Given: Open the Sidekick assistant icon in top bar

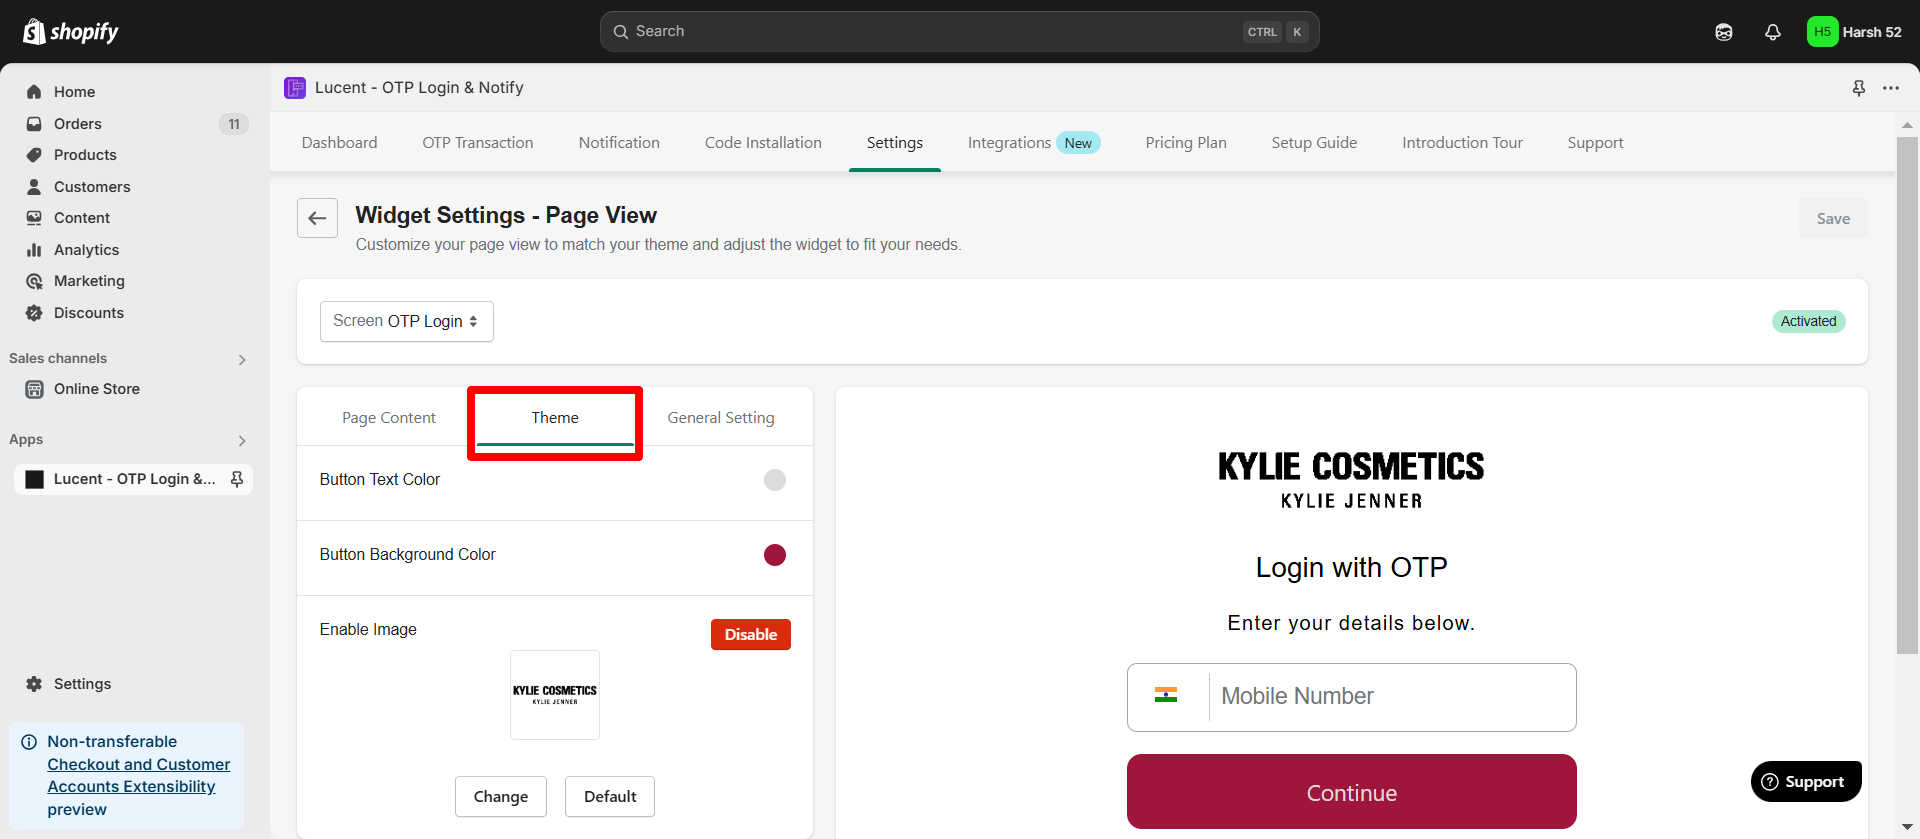Looking at the screenshot, I should pos(1724,32).
